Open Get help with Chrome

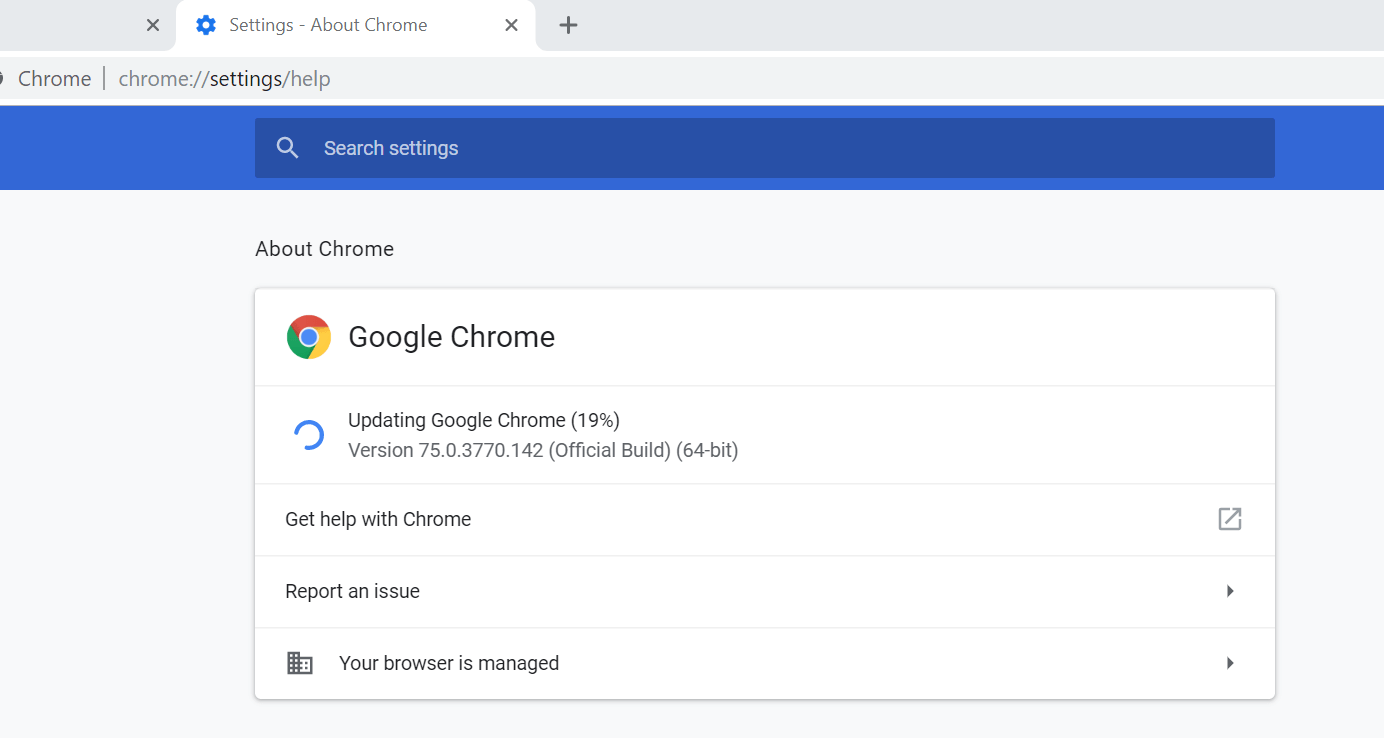pos(765,520)
